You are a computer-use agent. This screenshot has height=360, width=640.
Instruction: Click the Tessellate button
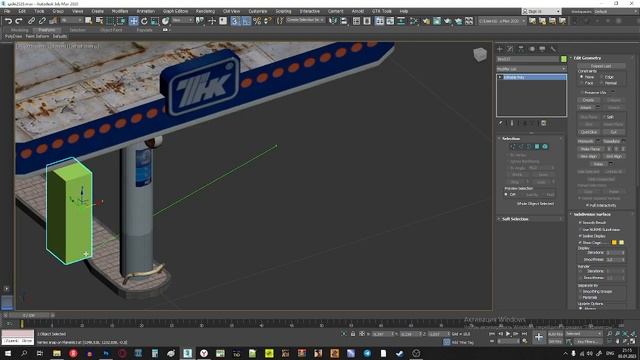611,141
